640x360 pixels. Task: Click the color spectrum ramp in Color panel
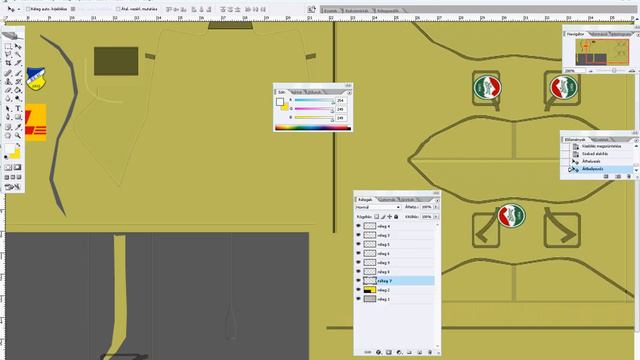313,128
